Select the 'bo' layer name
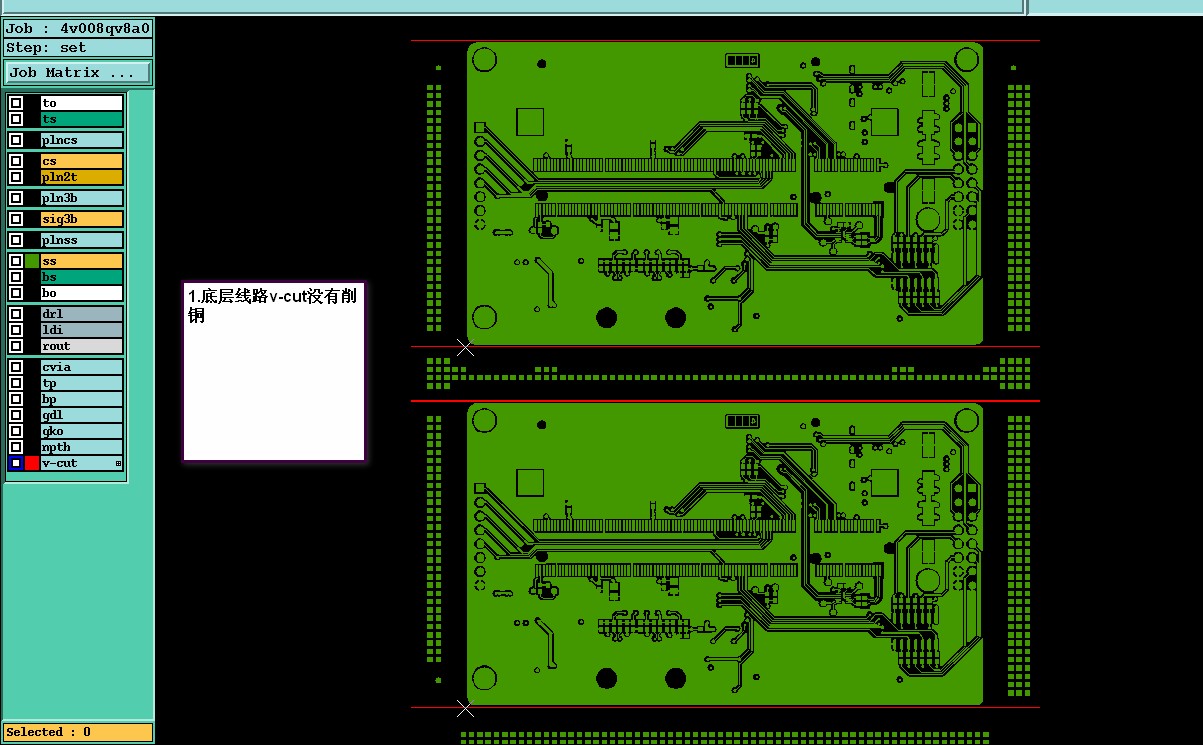The image size is (1203, 745). [82, 293]
